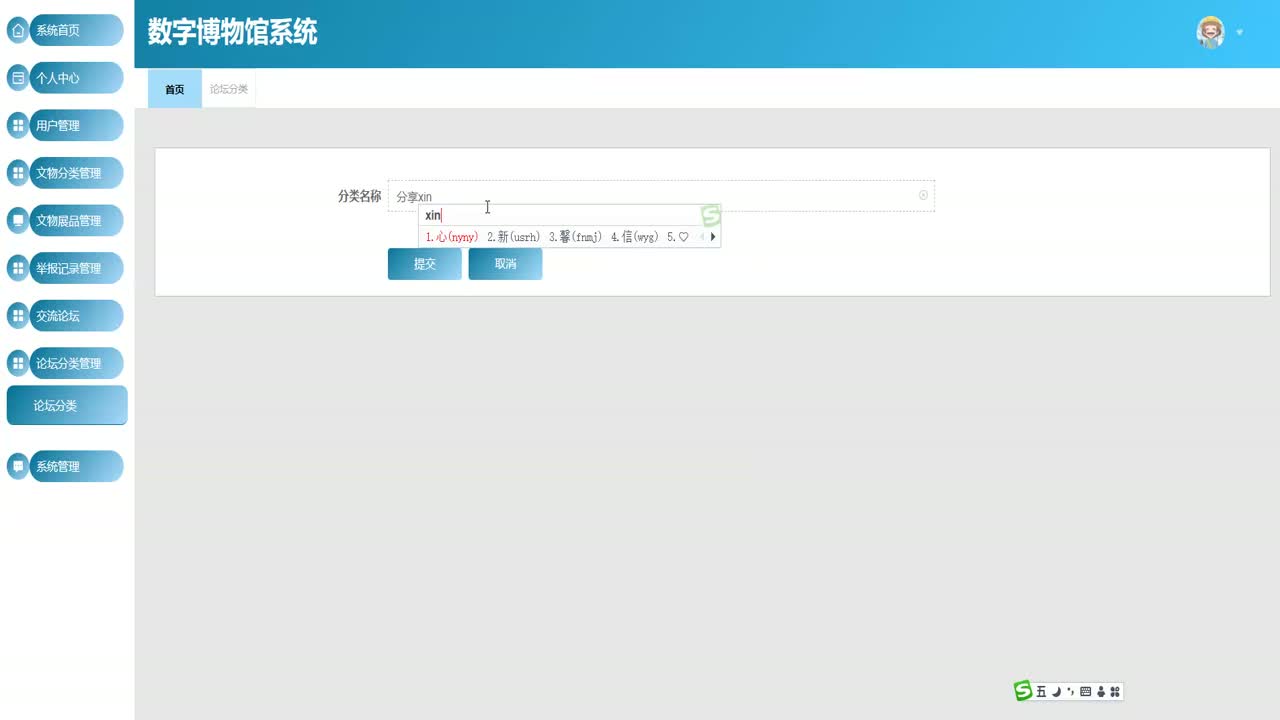1280x720 pixels.
Task: Expand 文物分类管理 menu
Action: click(x=76, y=173)
